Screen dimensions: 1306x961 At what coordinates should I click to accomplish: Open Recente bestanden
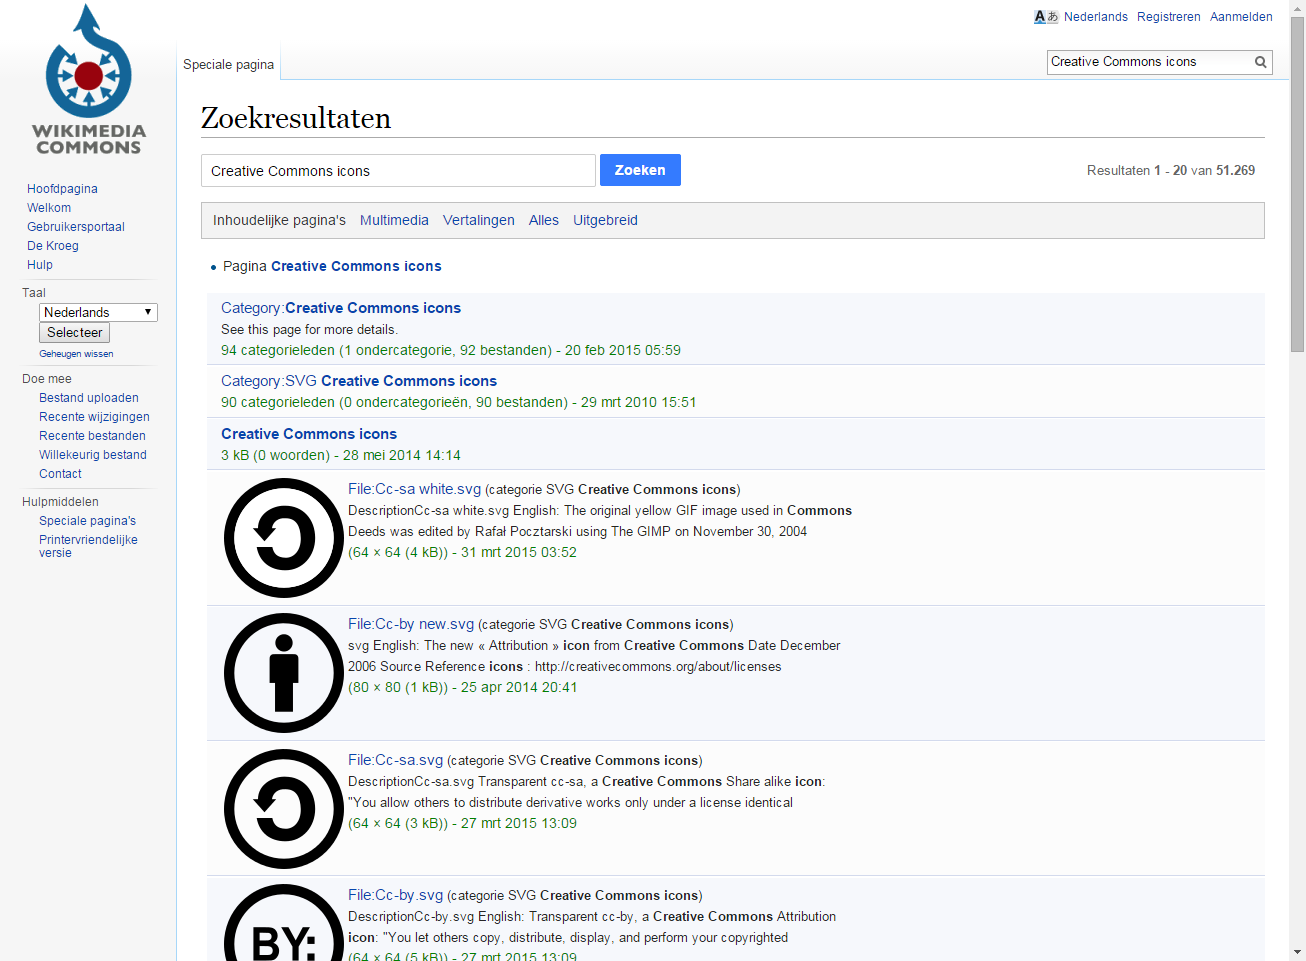[92, 436]
